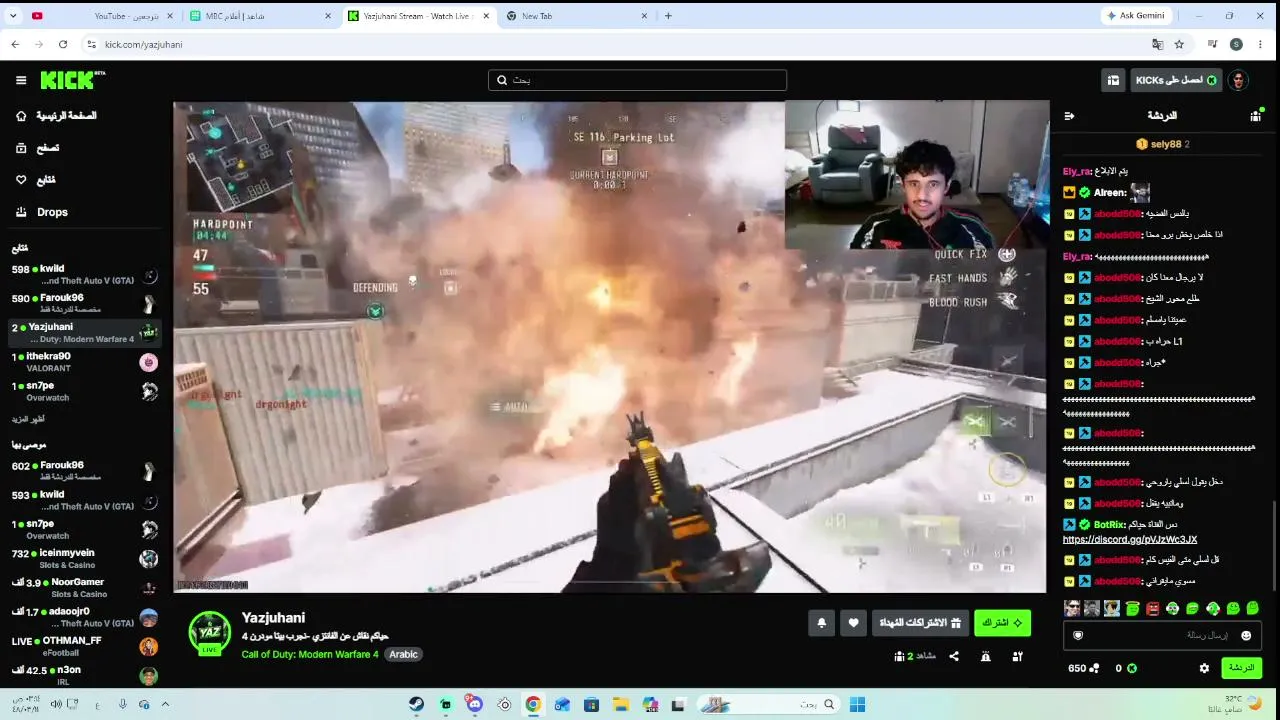Translate this page icon in address bar
The width and height of the screenshot is (1280, 720).
point(1157,44)
